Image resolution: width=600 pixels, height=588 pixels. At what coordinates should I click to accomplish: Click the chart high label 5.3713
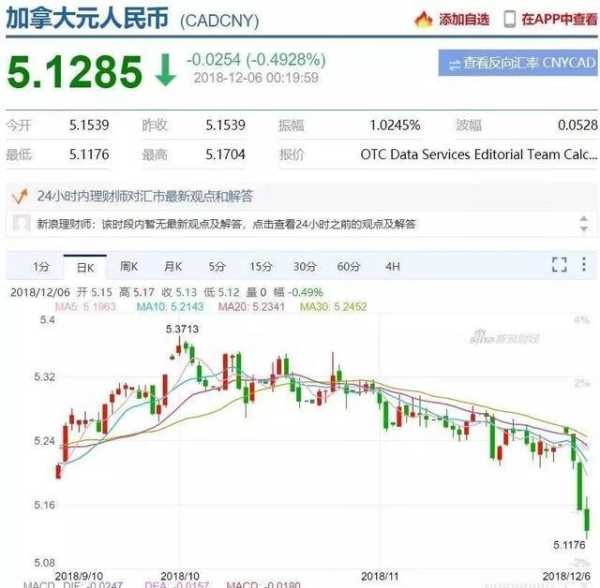click(182, 329)
